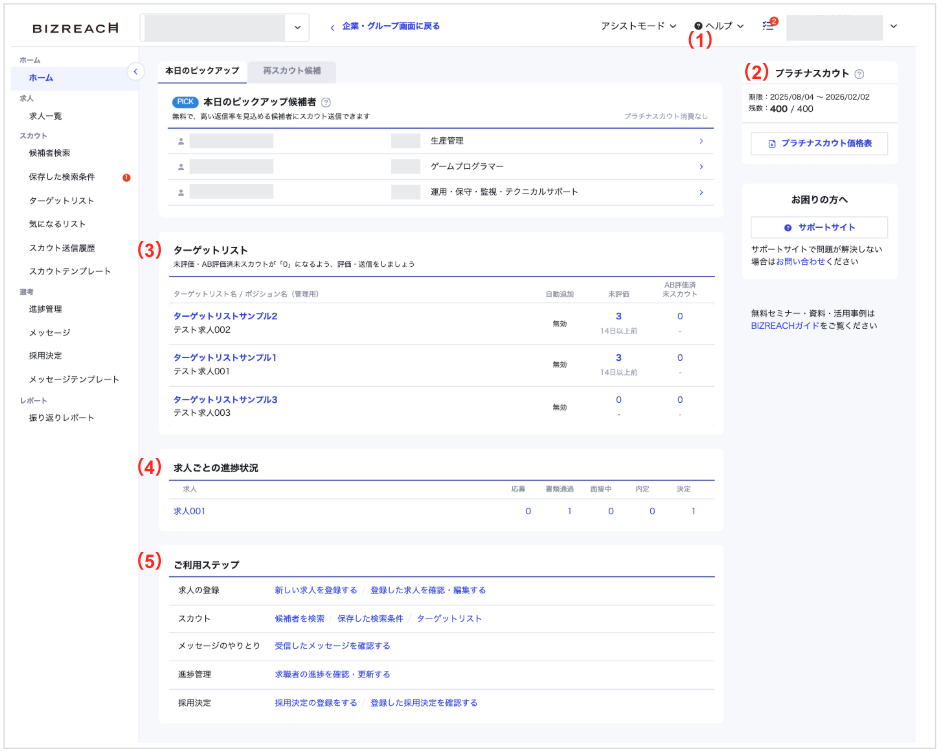941x755 pixels.
Task: Open the アシストモード dropdown
Action: pyautogui.click(x=638, y=26)
